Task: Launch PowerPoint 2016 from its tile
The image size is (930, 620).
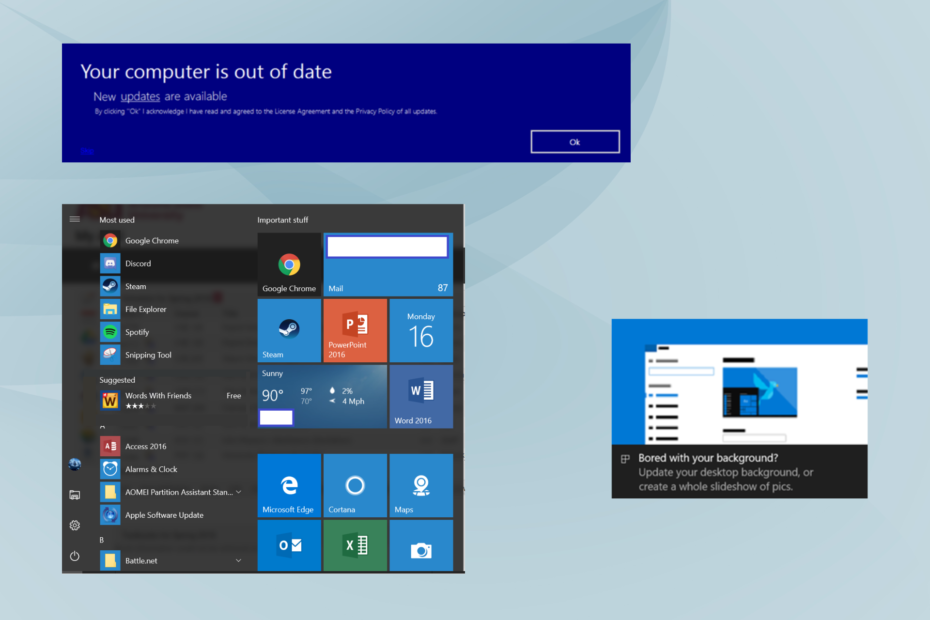Action: click(x=355, y=330)
